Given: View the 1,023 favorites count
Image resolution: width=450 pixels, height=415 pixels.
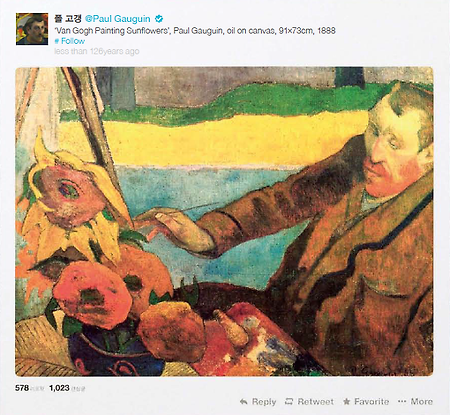Looking at the screenshot, I should [59, 388].
